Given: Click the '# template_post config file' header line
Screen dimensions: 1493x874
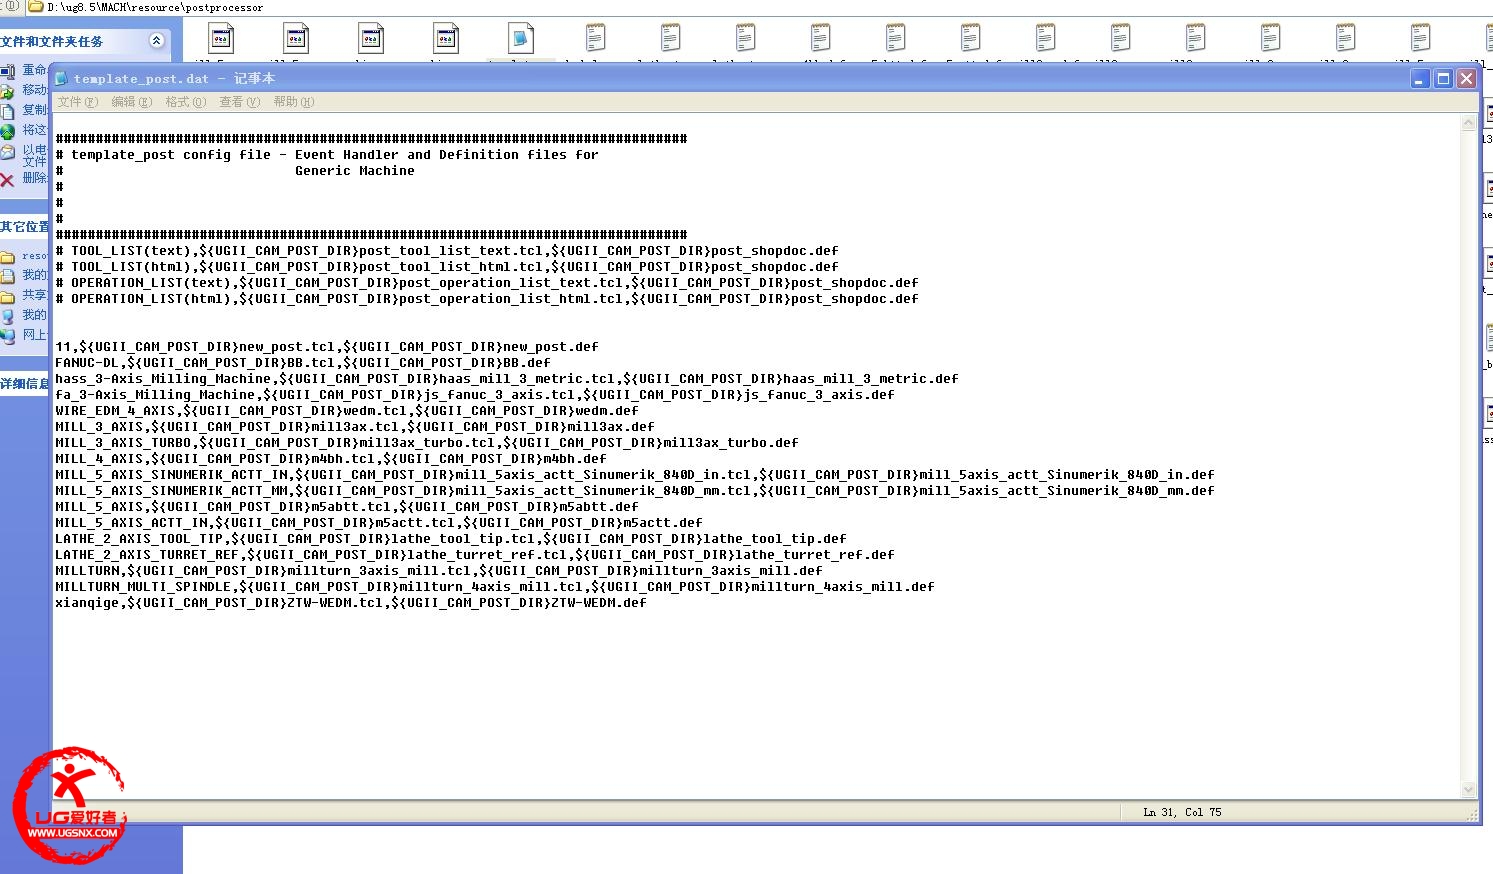Looking at the screenshot, I should click(327, 155).
